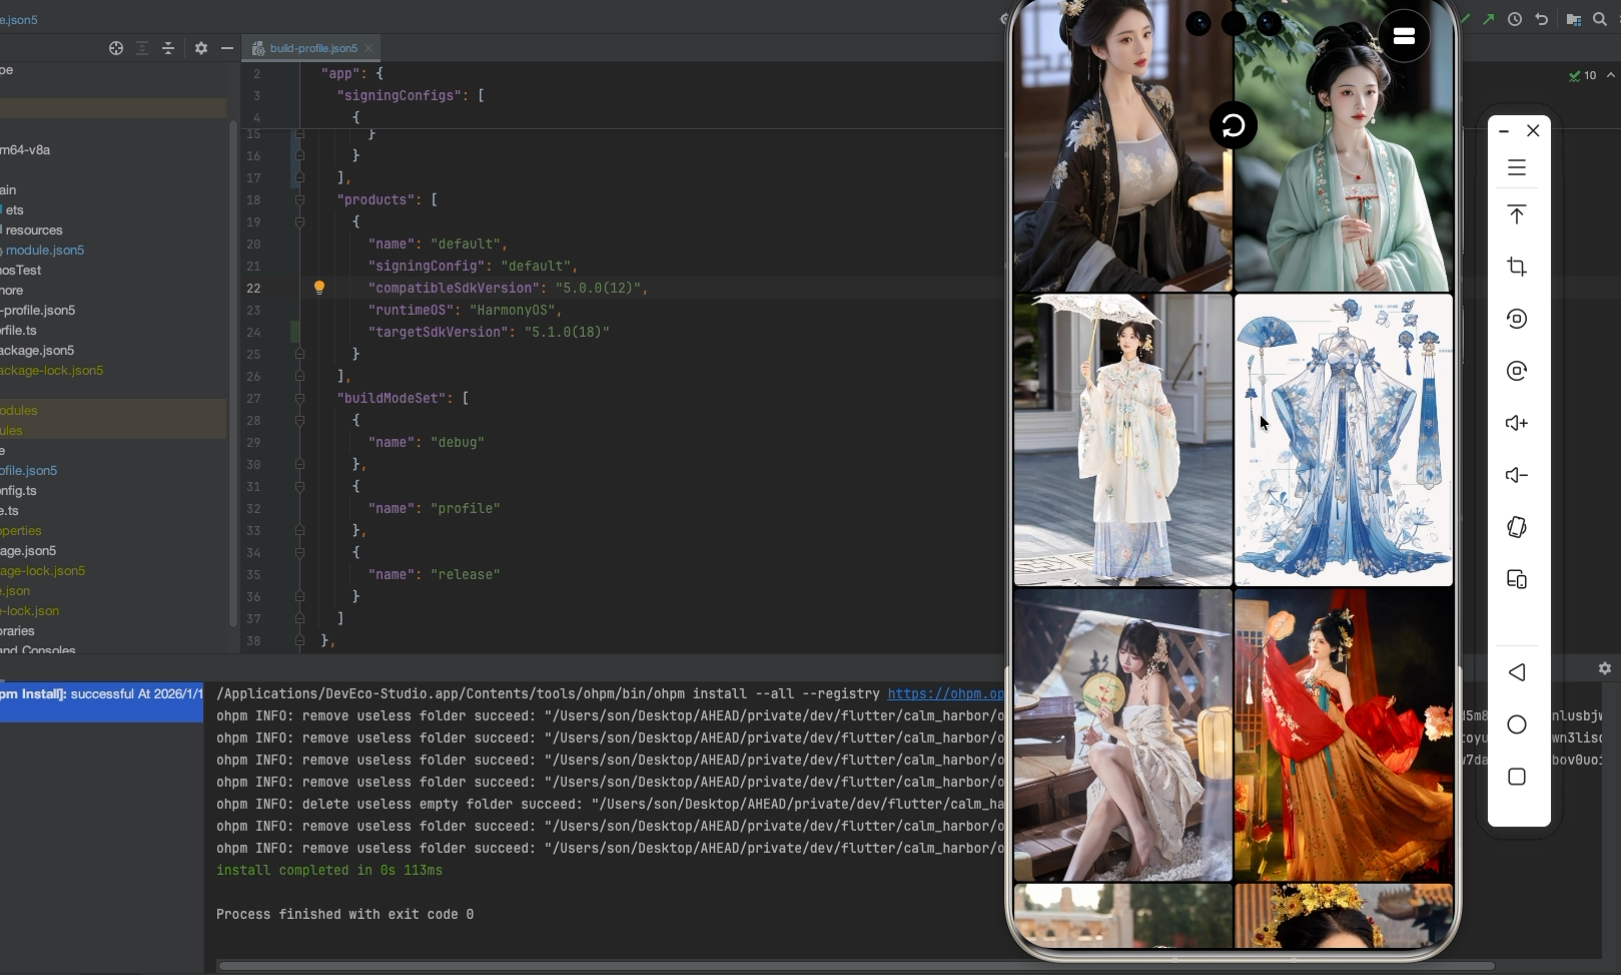Click the "5.0.0(12)" value text
Image resolution: width=1621 pixels, height=975 pixels.
[598, 288]
